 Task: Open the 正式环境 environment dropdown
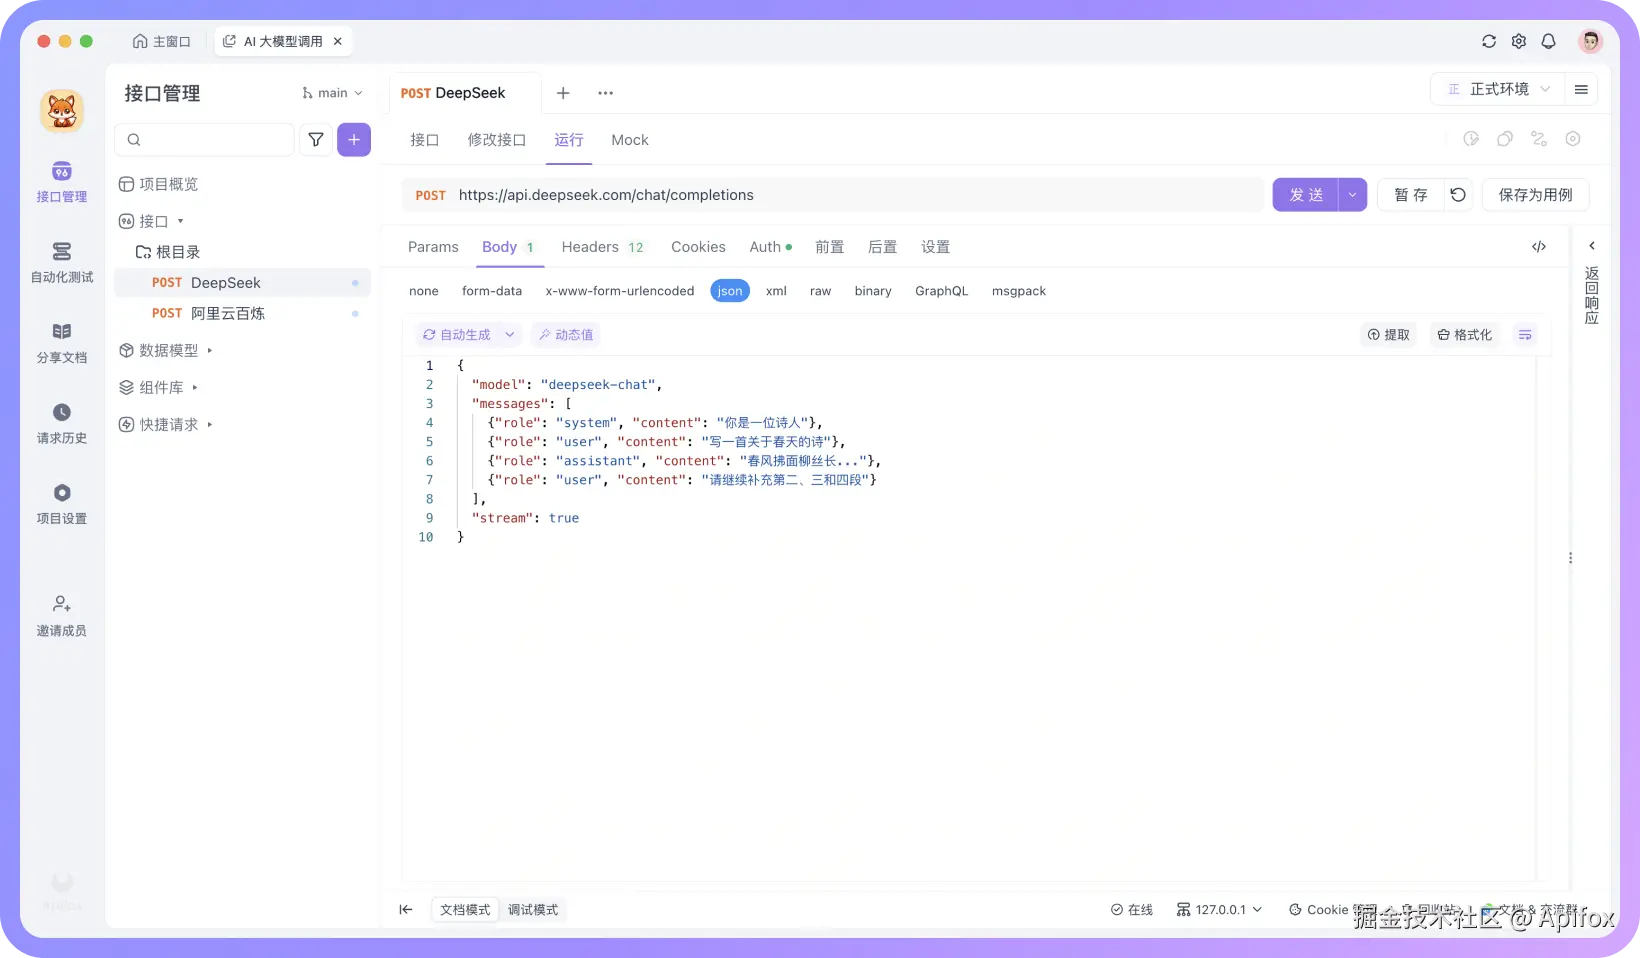point(1499,89)
